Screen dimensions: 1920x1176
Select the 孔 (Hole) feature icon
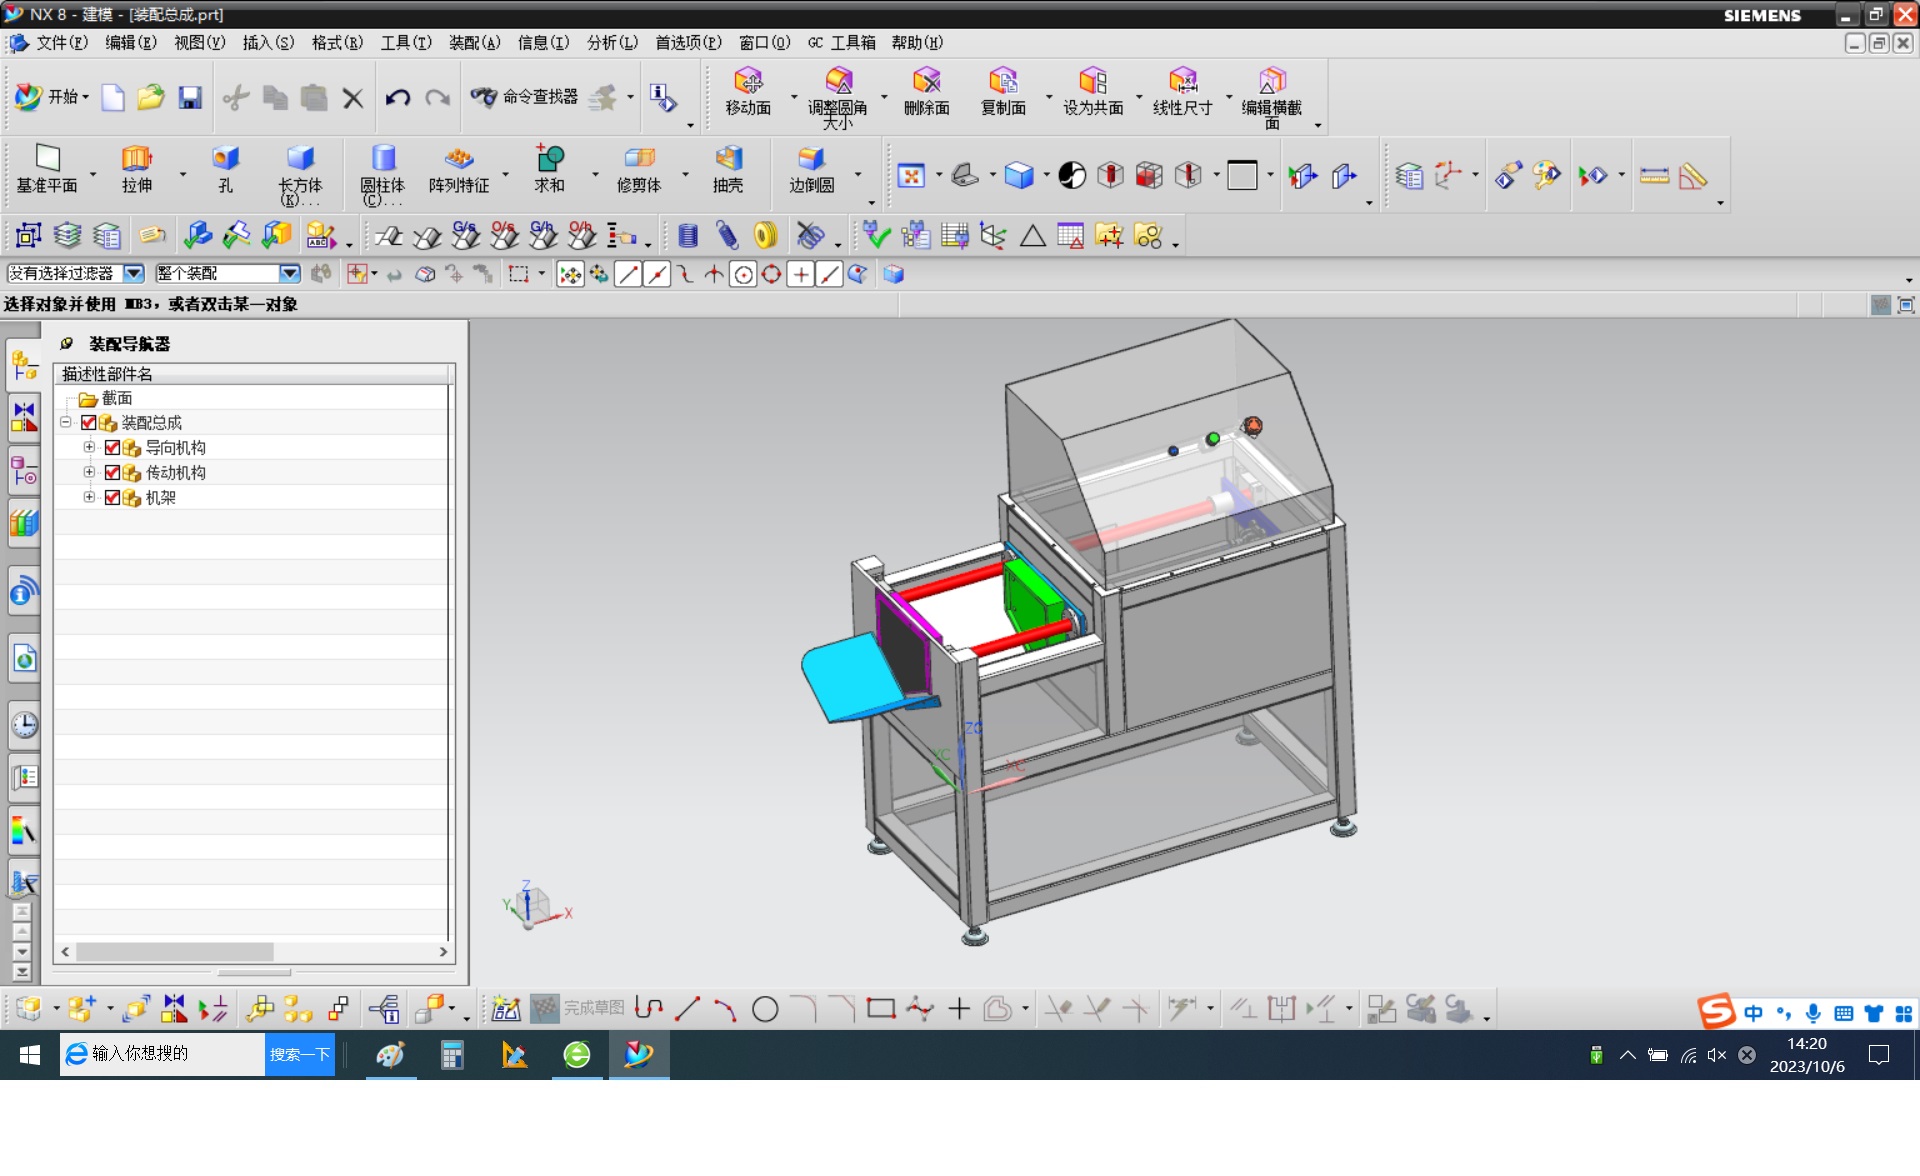click(225, 160)
